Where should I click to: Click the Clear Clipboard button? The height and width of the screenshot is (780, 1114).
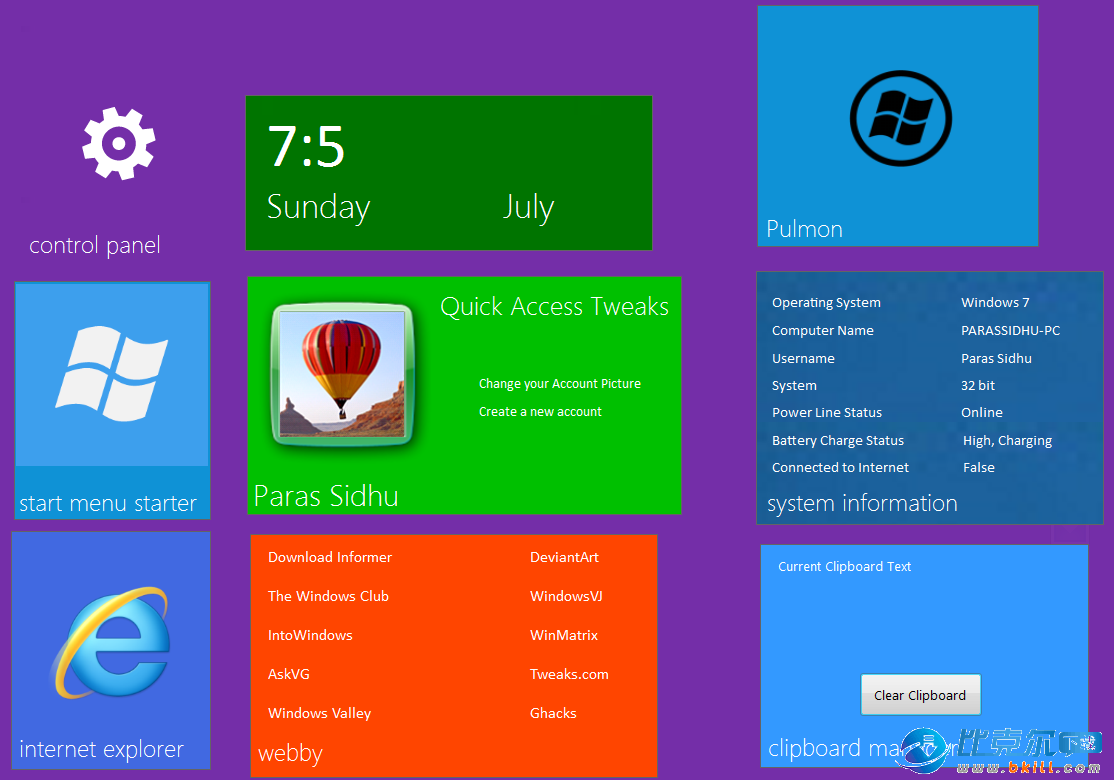[x=920, y=695]
